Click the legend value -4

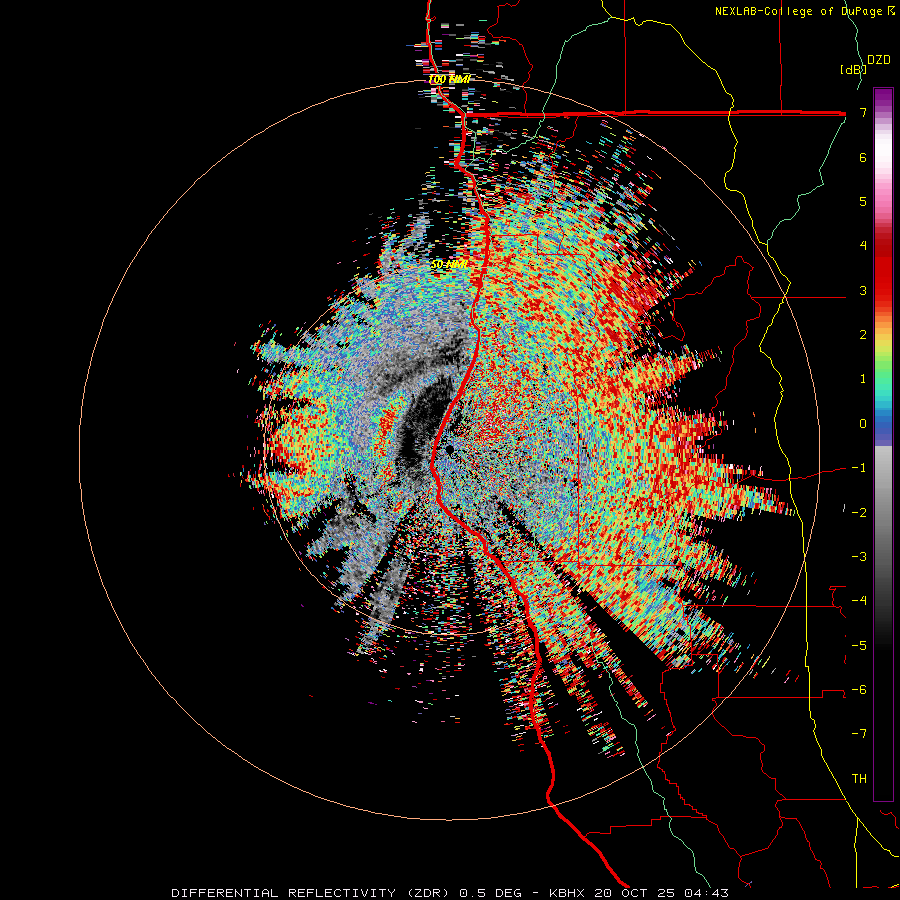point(859,601)
